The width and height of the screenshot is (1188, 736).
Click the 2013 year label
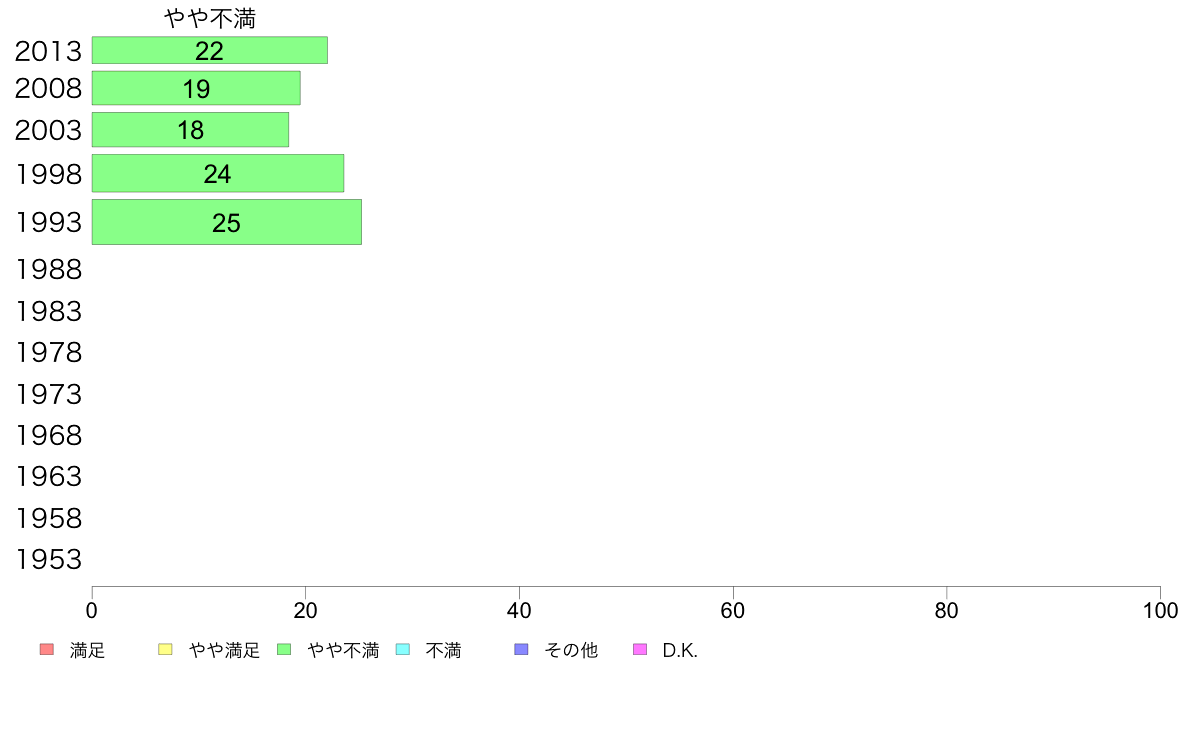48,52
